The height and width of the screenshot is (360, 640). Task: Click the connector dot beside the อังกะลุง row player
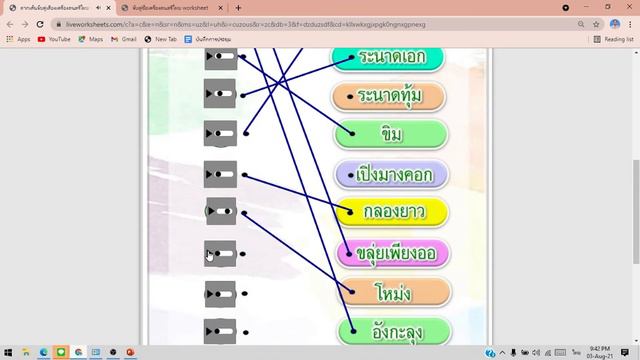[x=246, y=333]
